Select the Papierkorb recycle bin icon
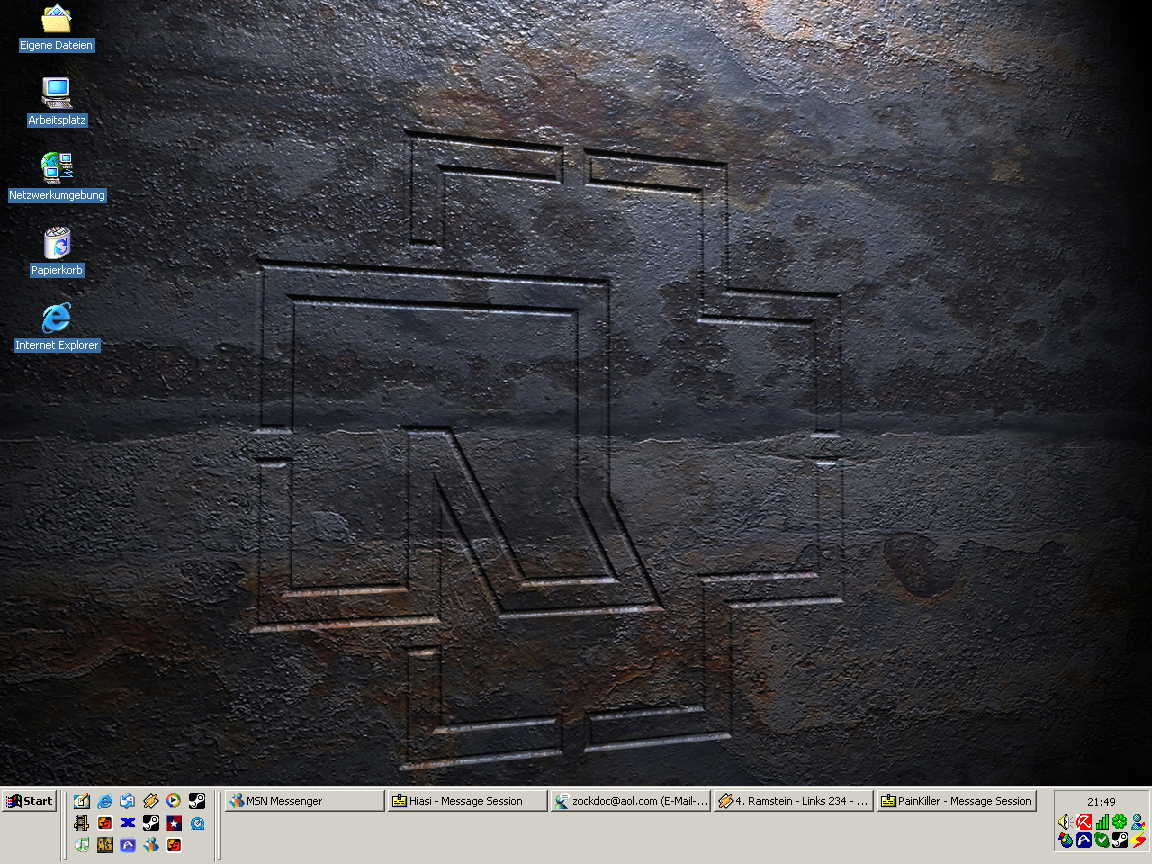The image size is (1152, 864). click(57, 252)
